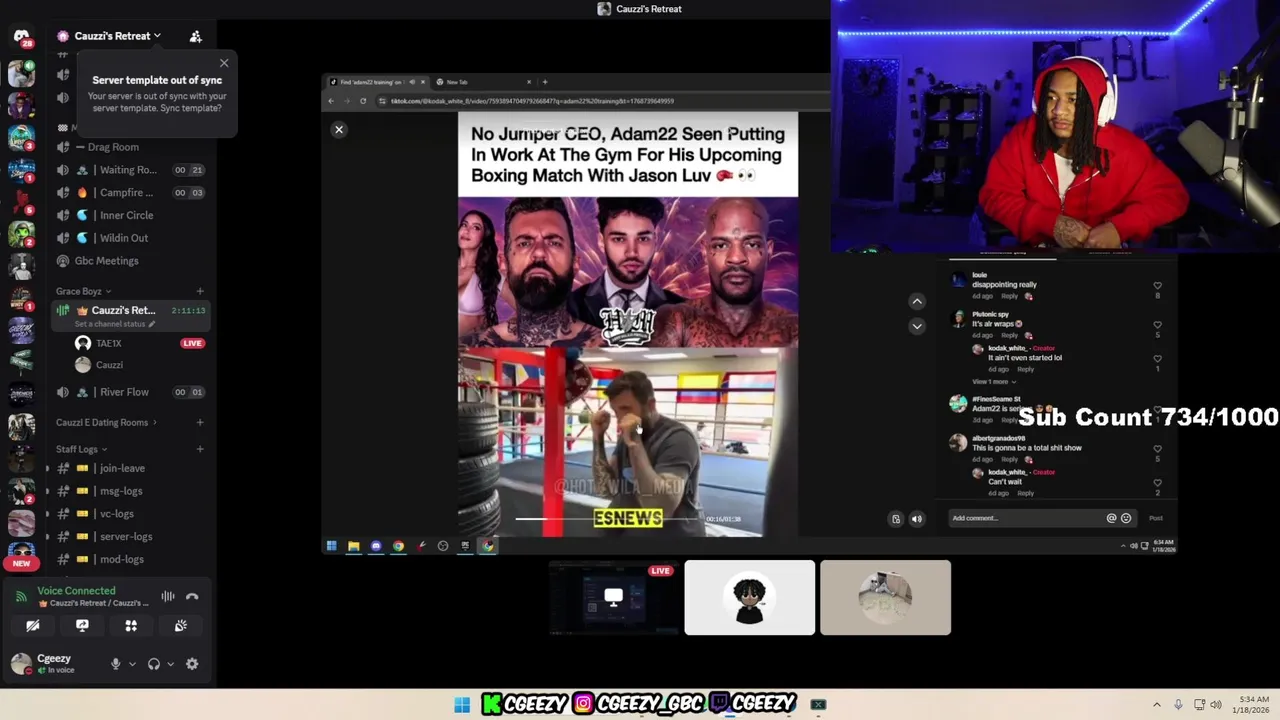Expand View 1 more replies
The height and width of the screenshot is (720, 1280).
tap(994, 381)
